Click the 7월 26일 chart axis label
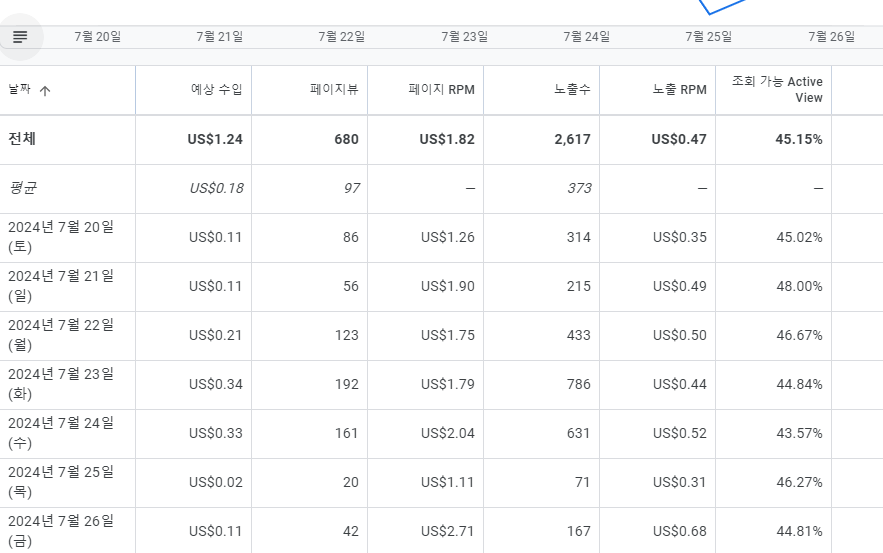883x553 pixels. tap(831, 37)
